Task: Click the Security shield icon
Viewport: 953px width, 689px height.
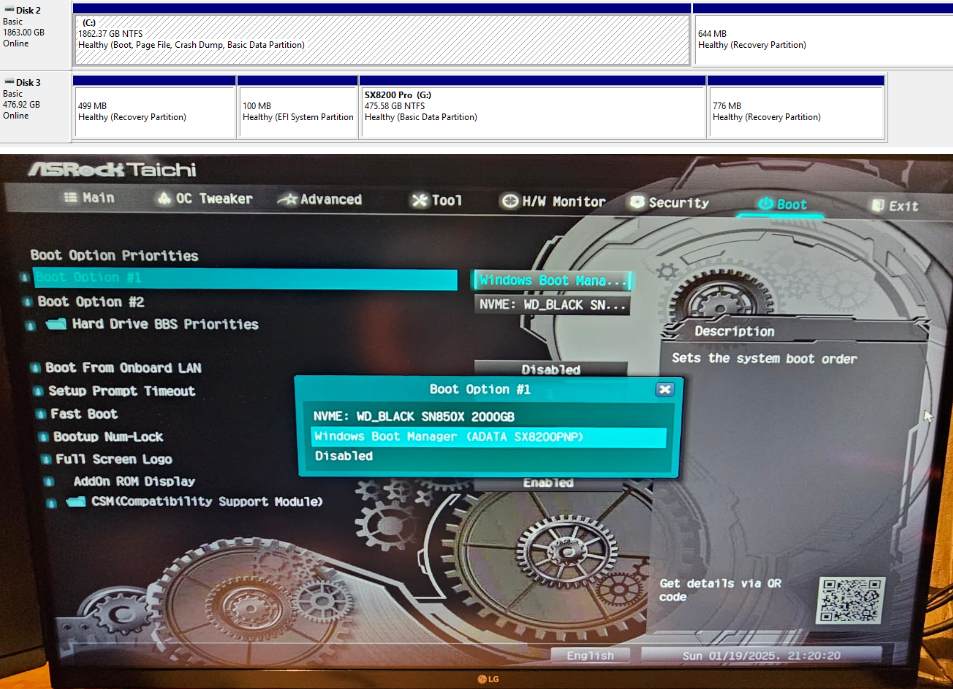Action: click(637, 202)
